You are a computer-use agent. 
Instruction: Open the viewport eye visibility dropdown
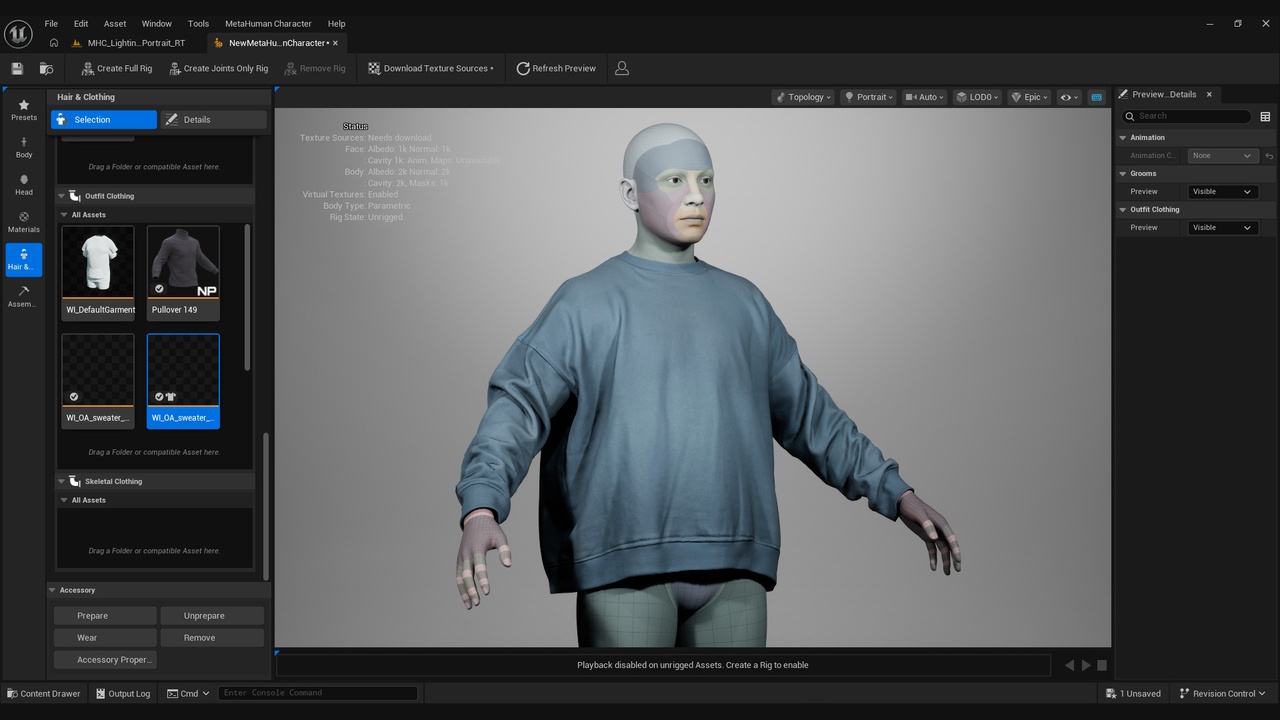[x=1069, y=97]
